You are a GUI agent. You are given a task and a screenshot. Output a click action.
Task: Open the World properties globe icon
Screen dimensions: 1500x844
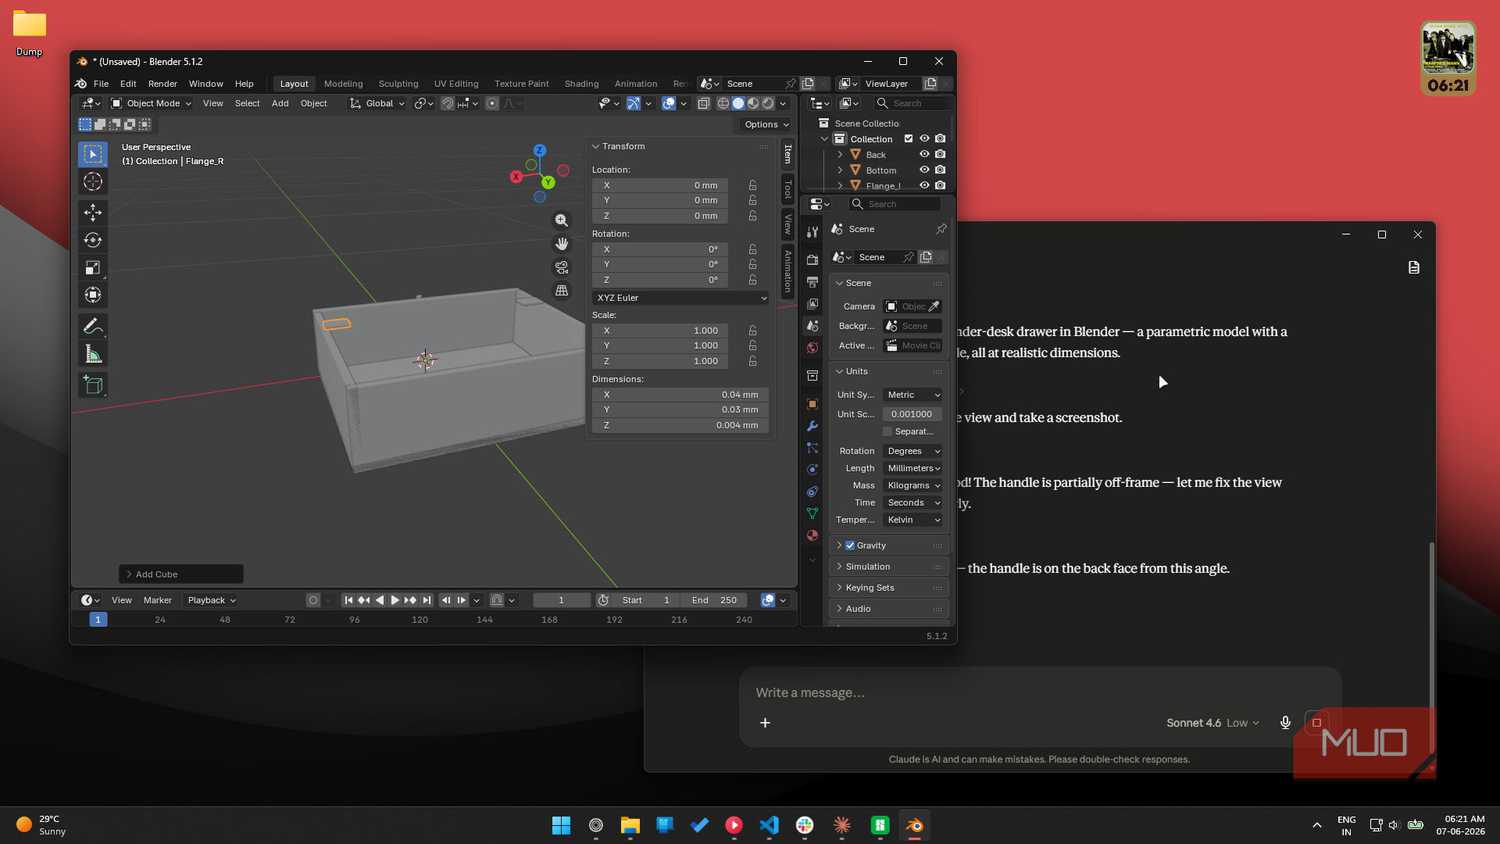pyautogui.click(x=812, y=348)
